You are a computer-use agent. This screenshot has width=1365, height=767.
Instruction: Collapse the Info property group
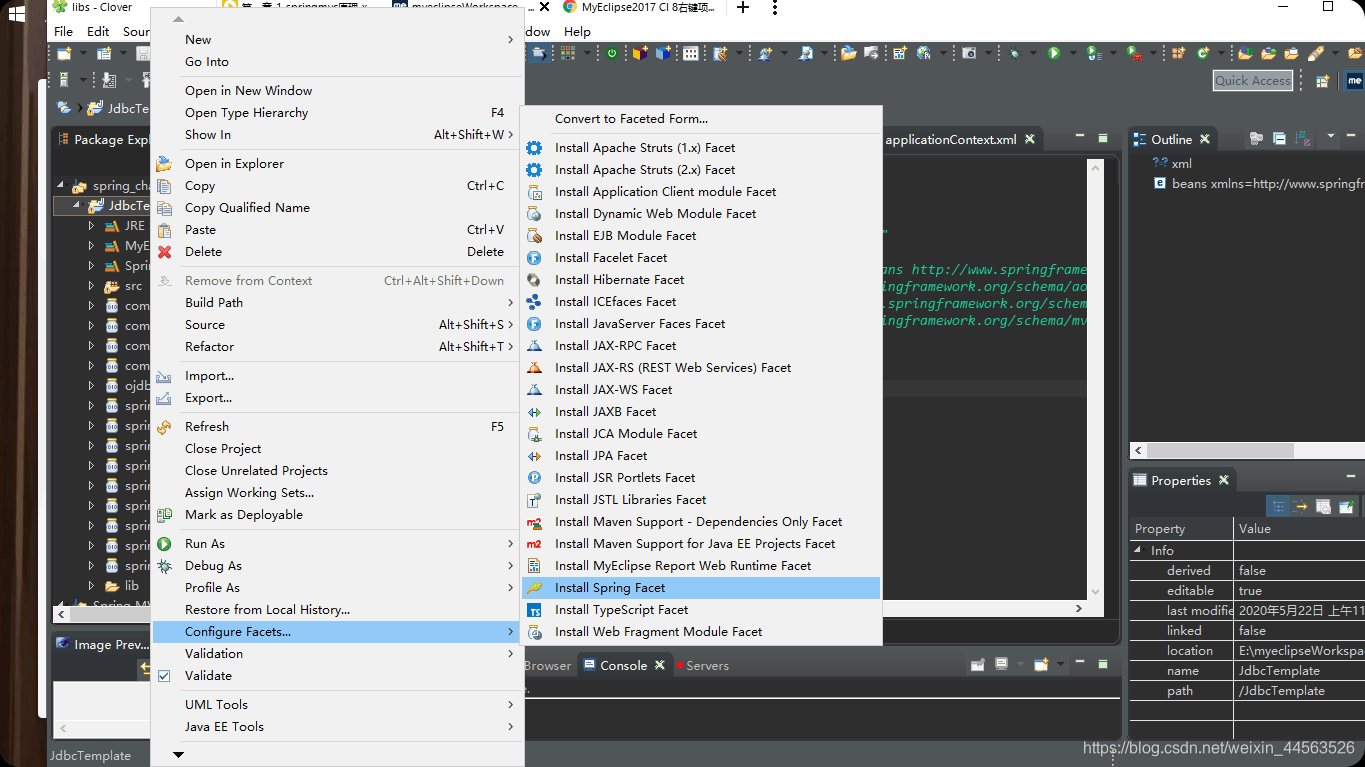[x=1138, y=551]
